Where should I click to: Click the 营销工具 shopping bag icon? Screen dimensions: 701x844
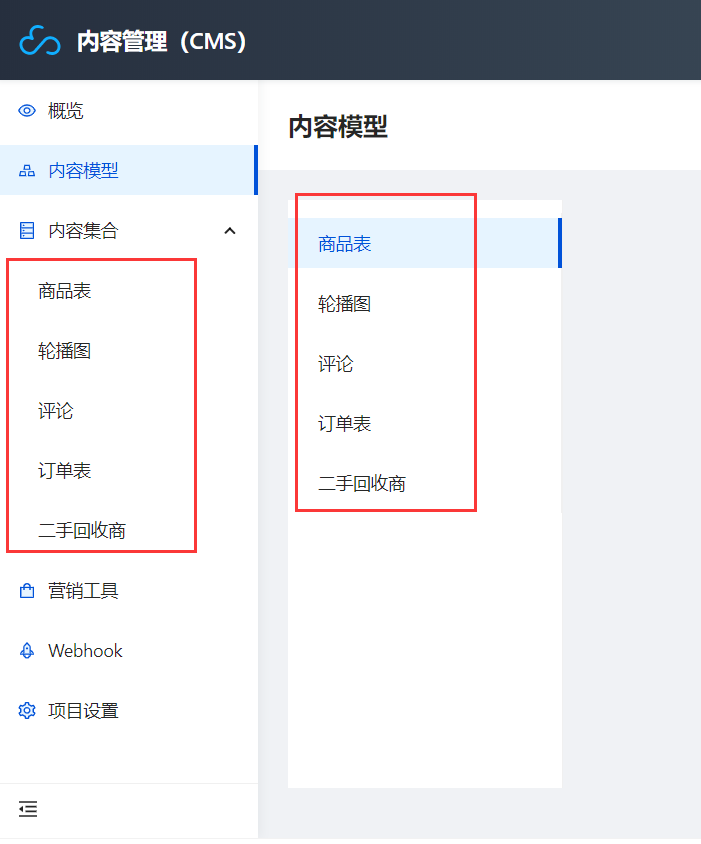27,590
